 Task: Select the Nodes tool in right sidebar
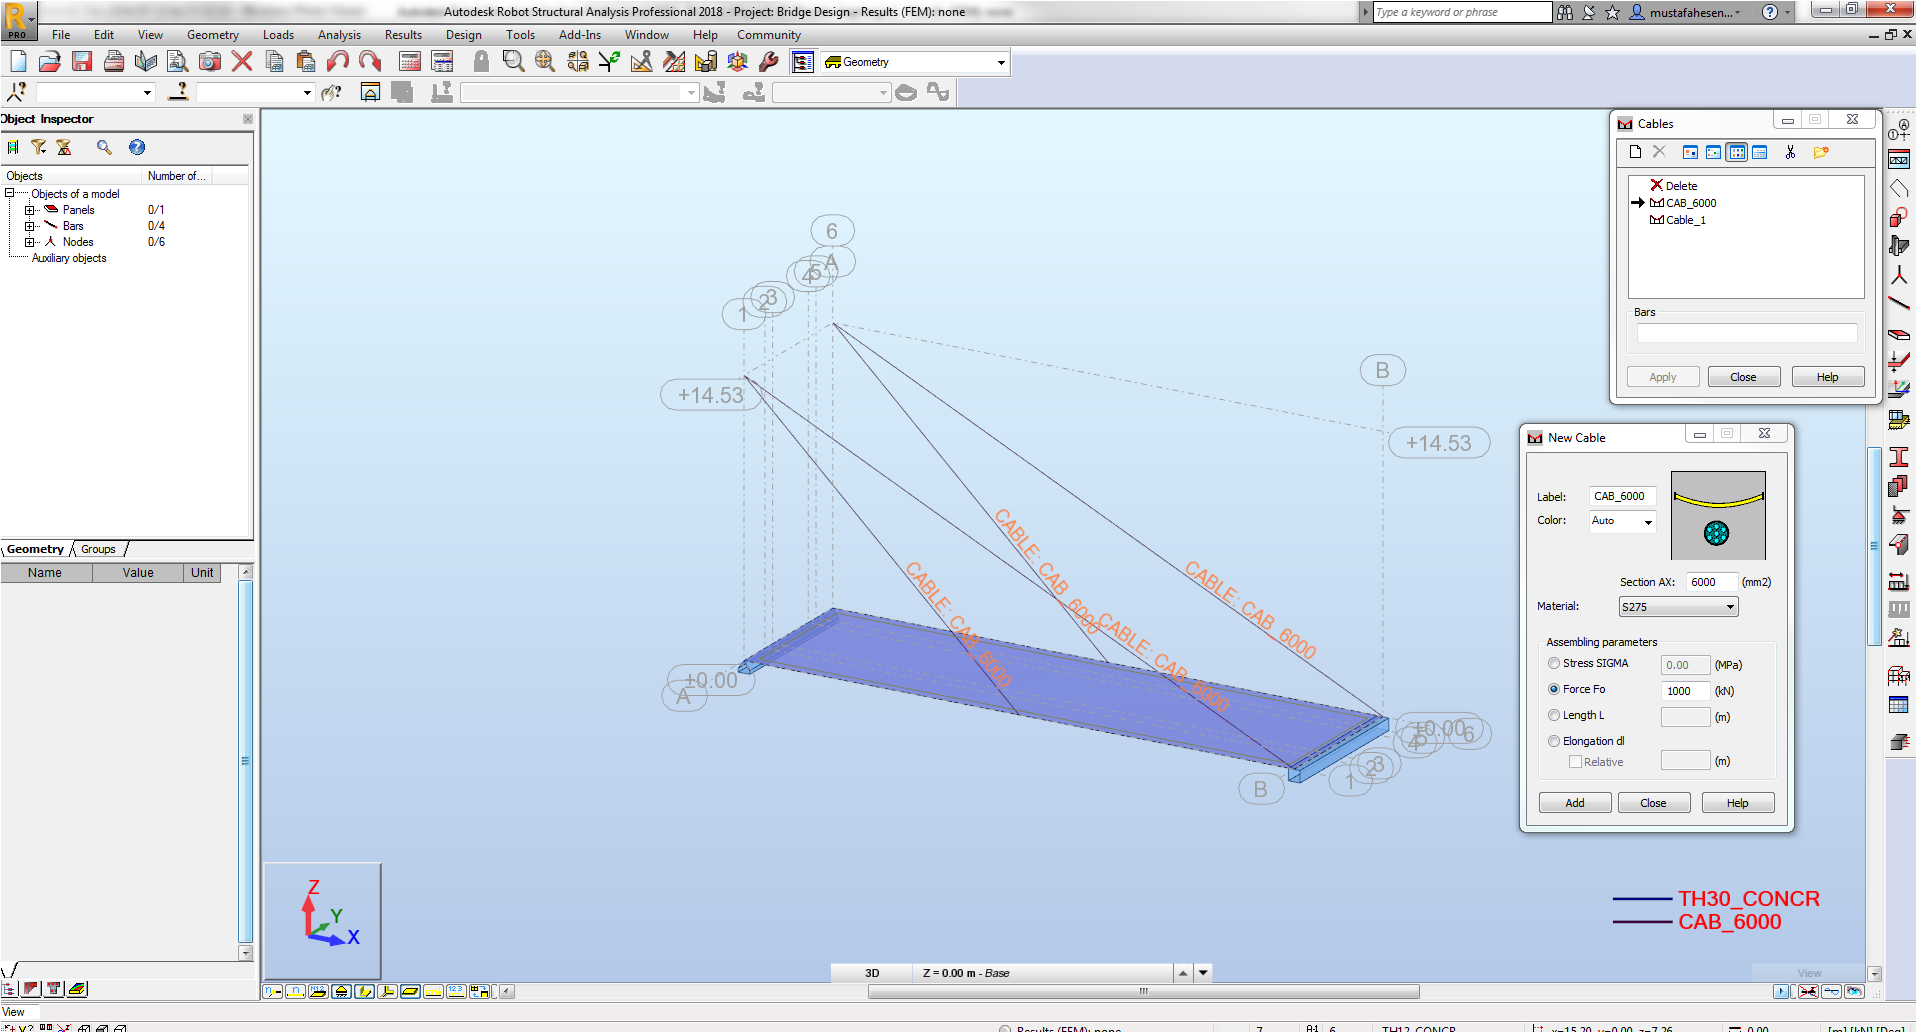point(1899,275)
